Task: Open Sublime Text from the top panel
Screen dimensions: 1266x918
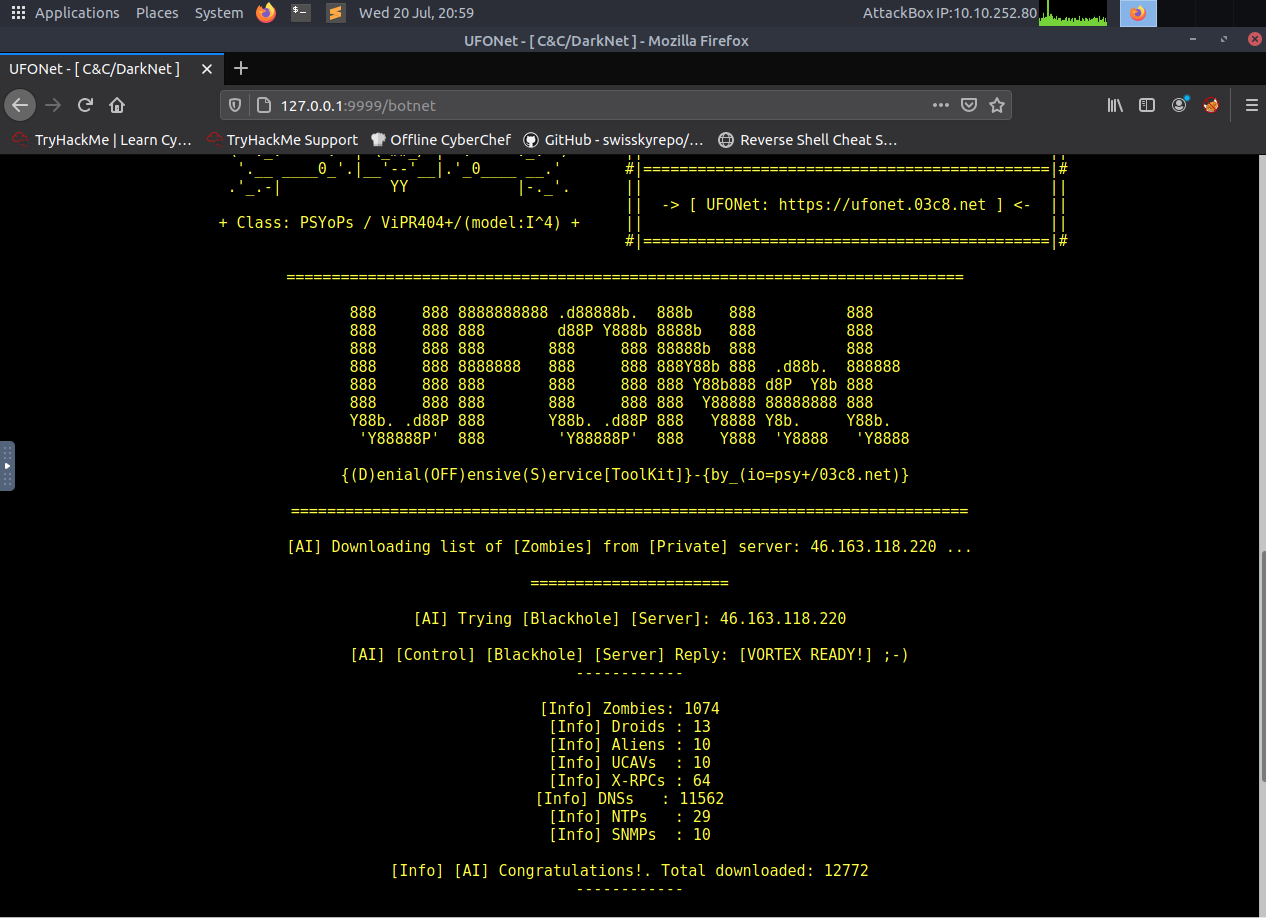Action: (334, 13)
